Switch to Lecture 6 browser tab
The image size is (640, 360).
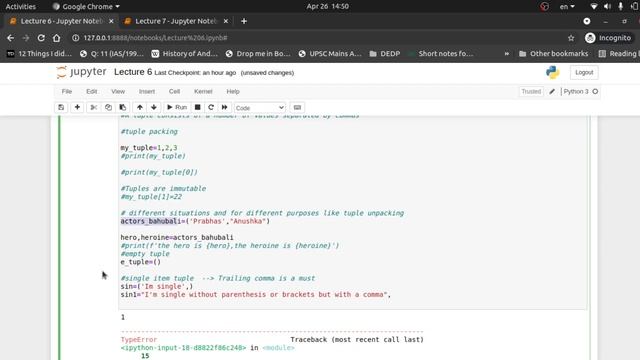61,21
